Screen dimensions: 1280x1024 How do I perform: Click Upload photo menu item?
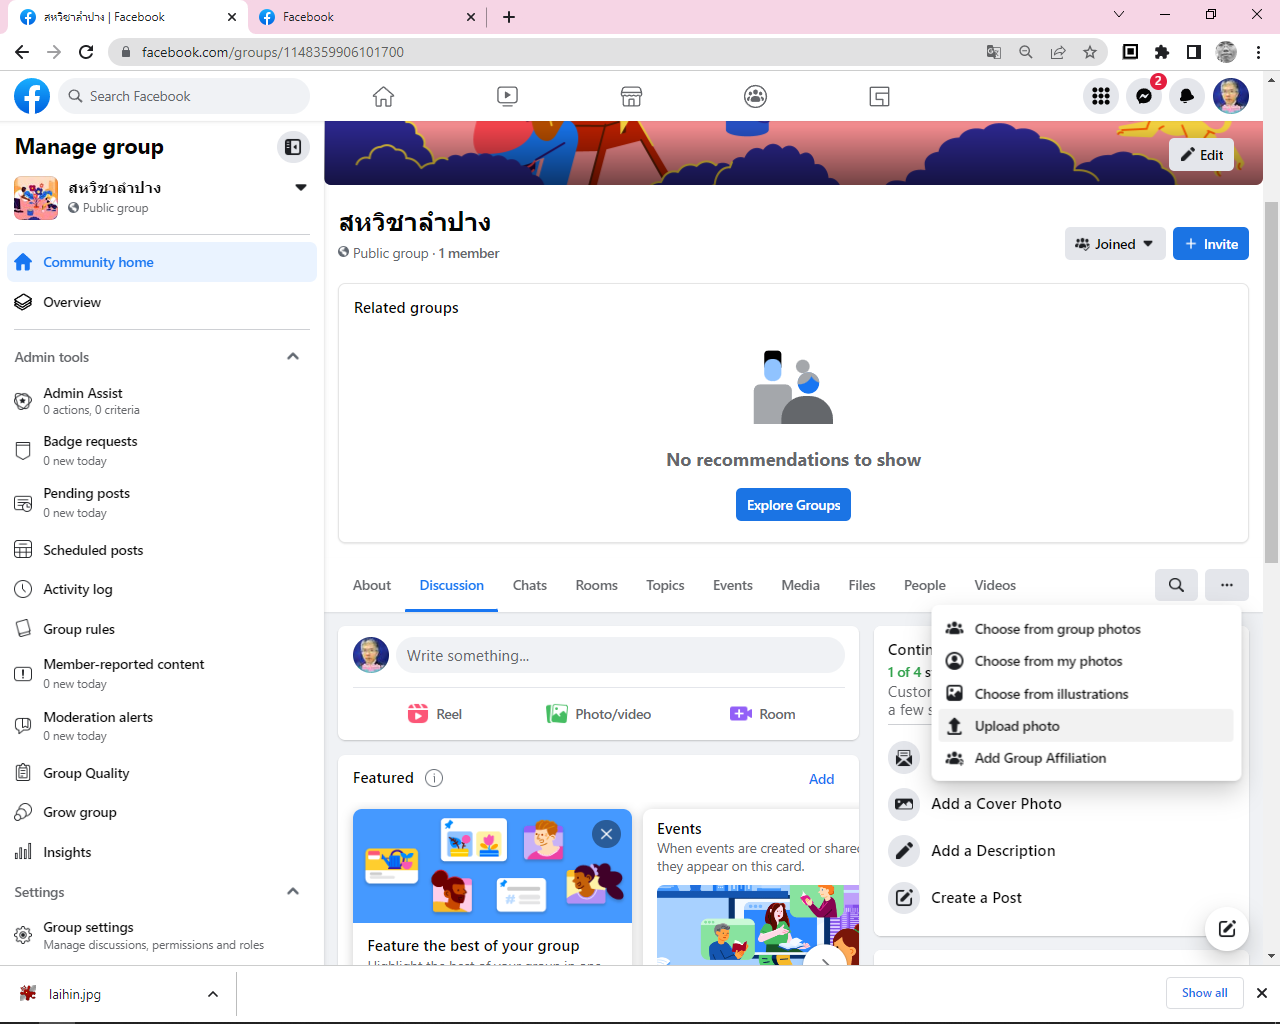pyautogui.click(x=1086, y=726)
